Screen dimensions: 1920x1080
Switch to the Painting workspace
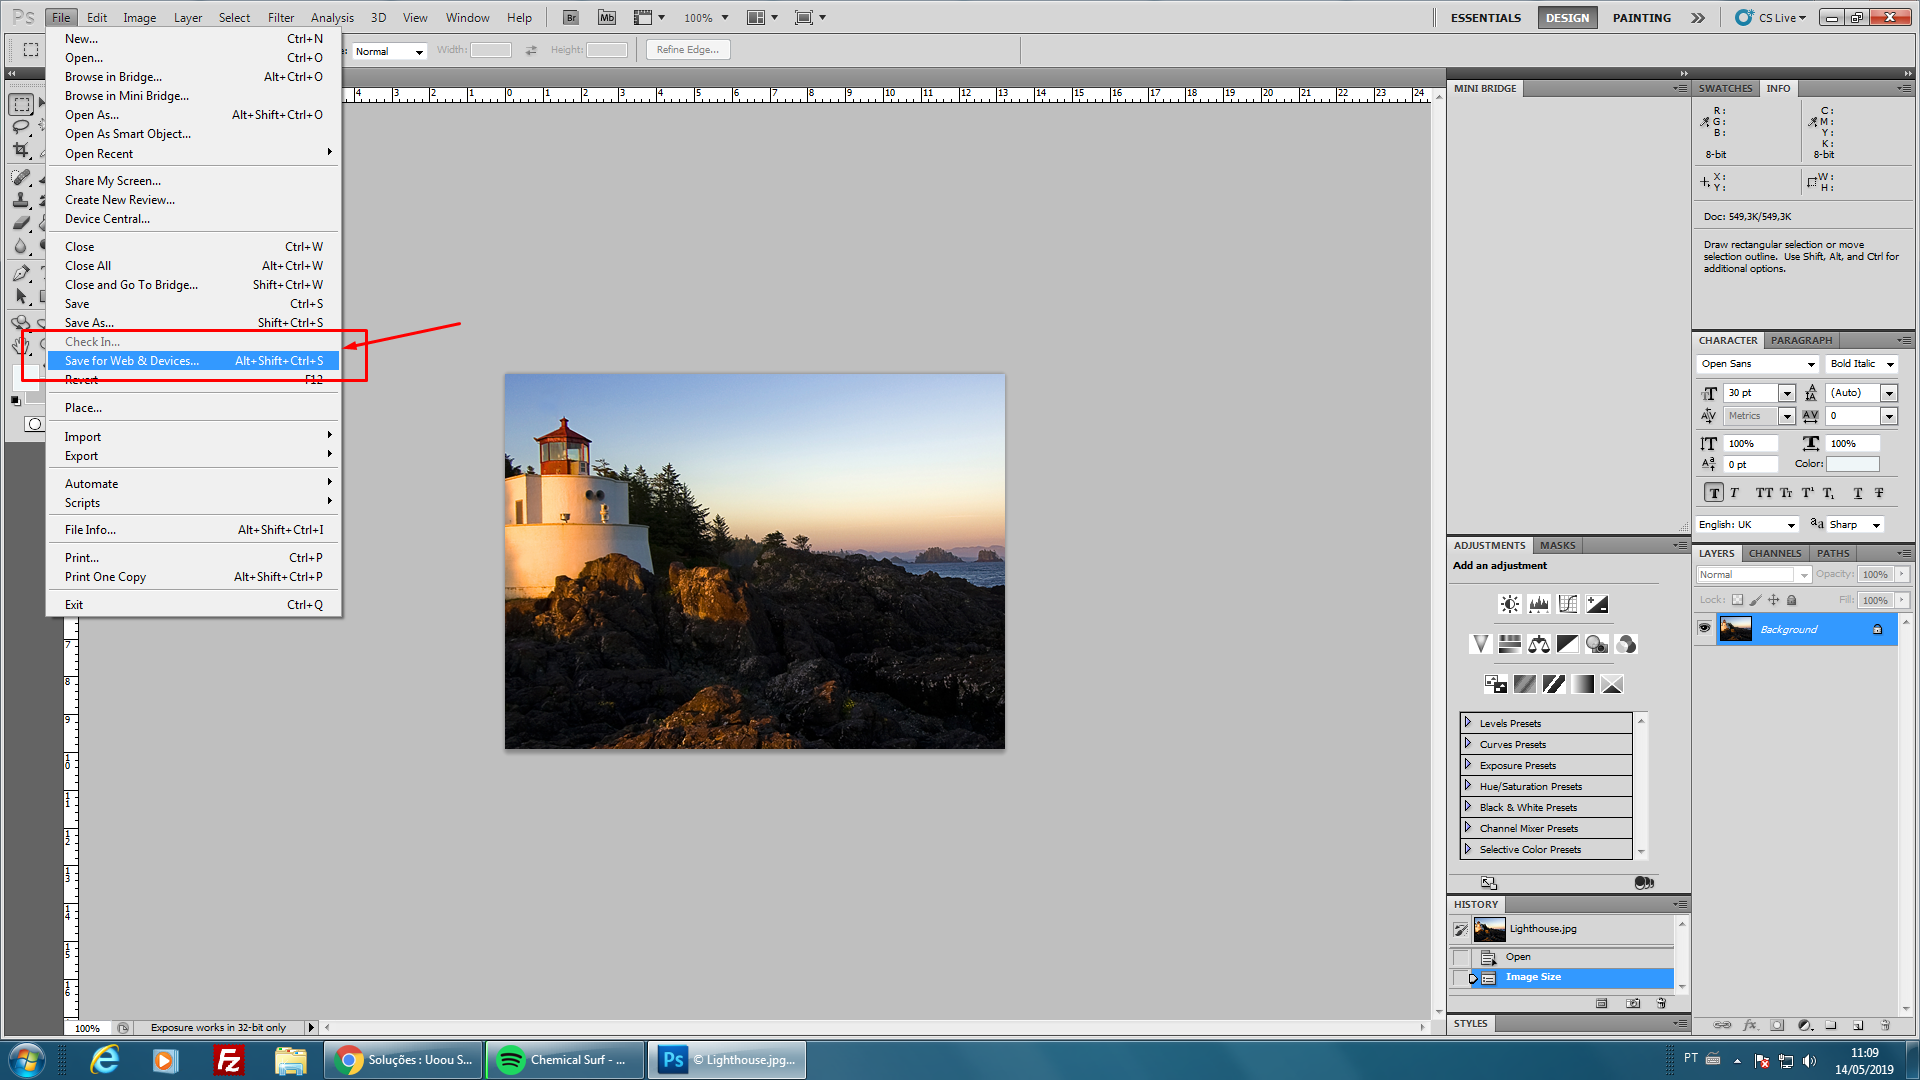1641,17
